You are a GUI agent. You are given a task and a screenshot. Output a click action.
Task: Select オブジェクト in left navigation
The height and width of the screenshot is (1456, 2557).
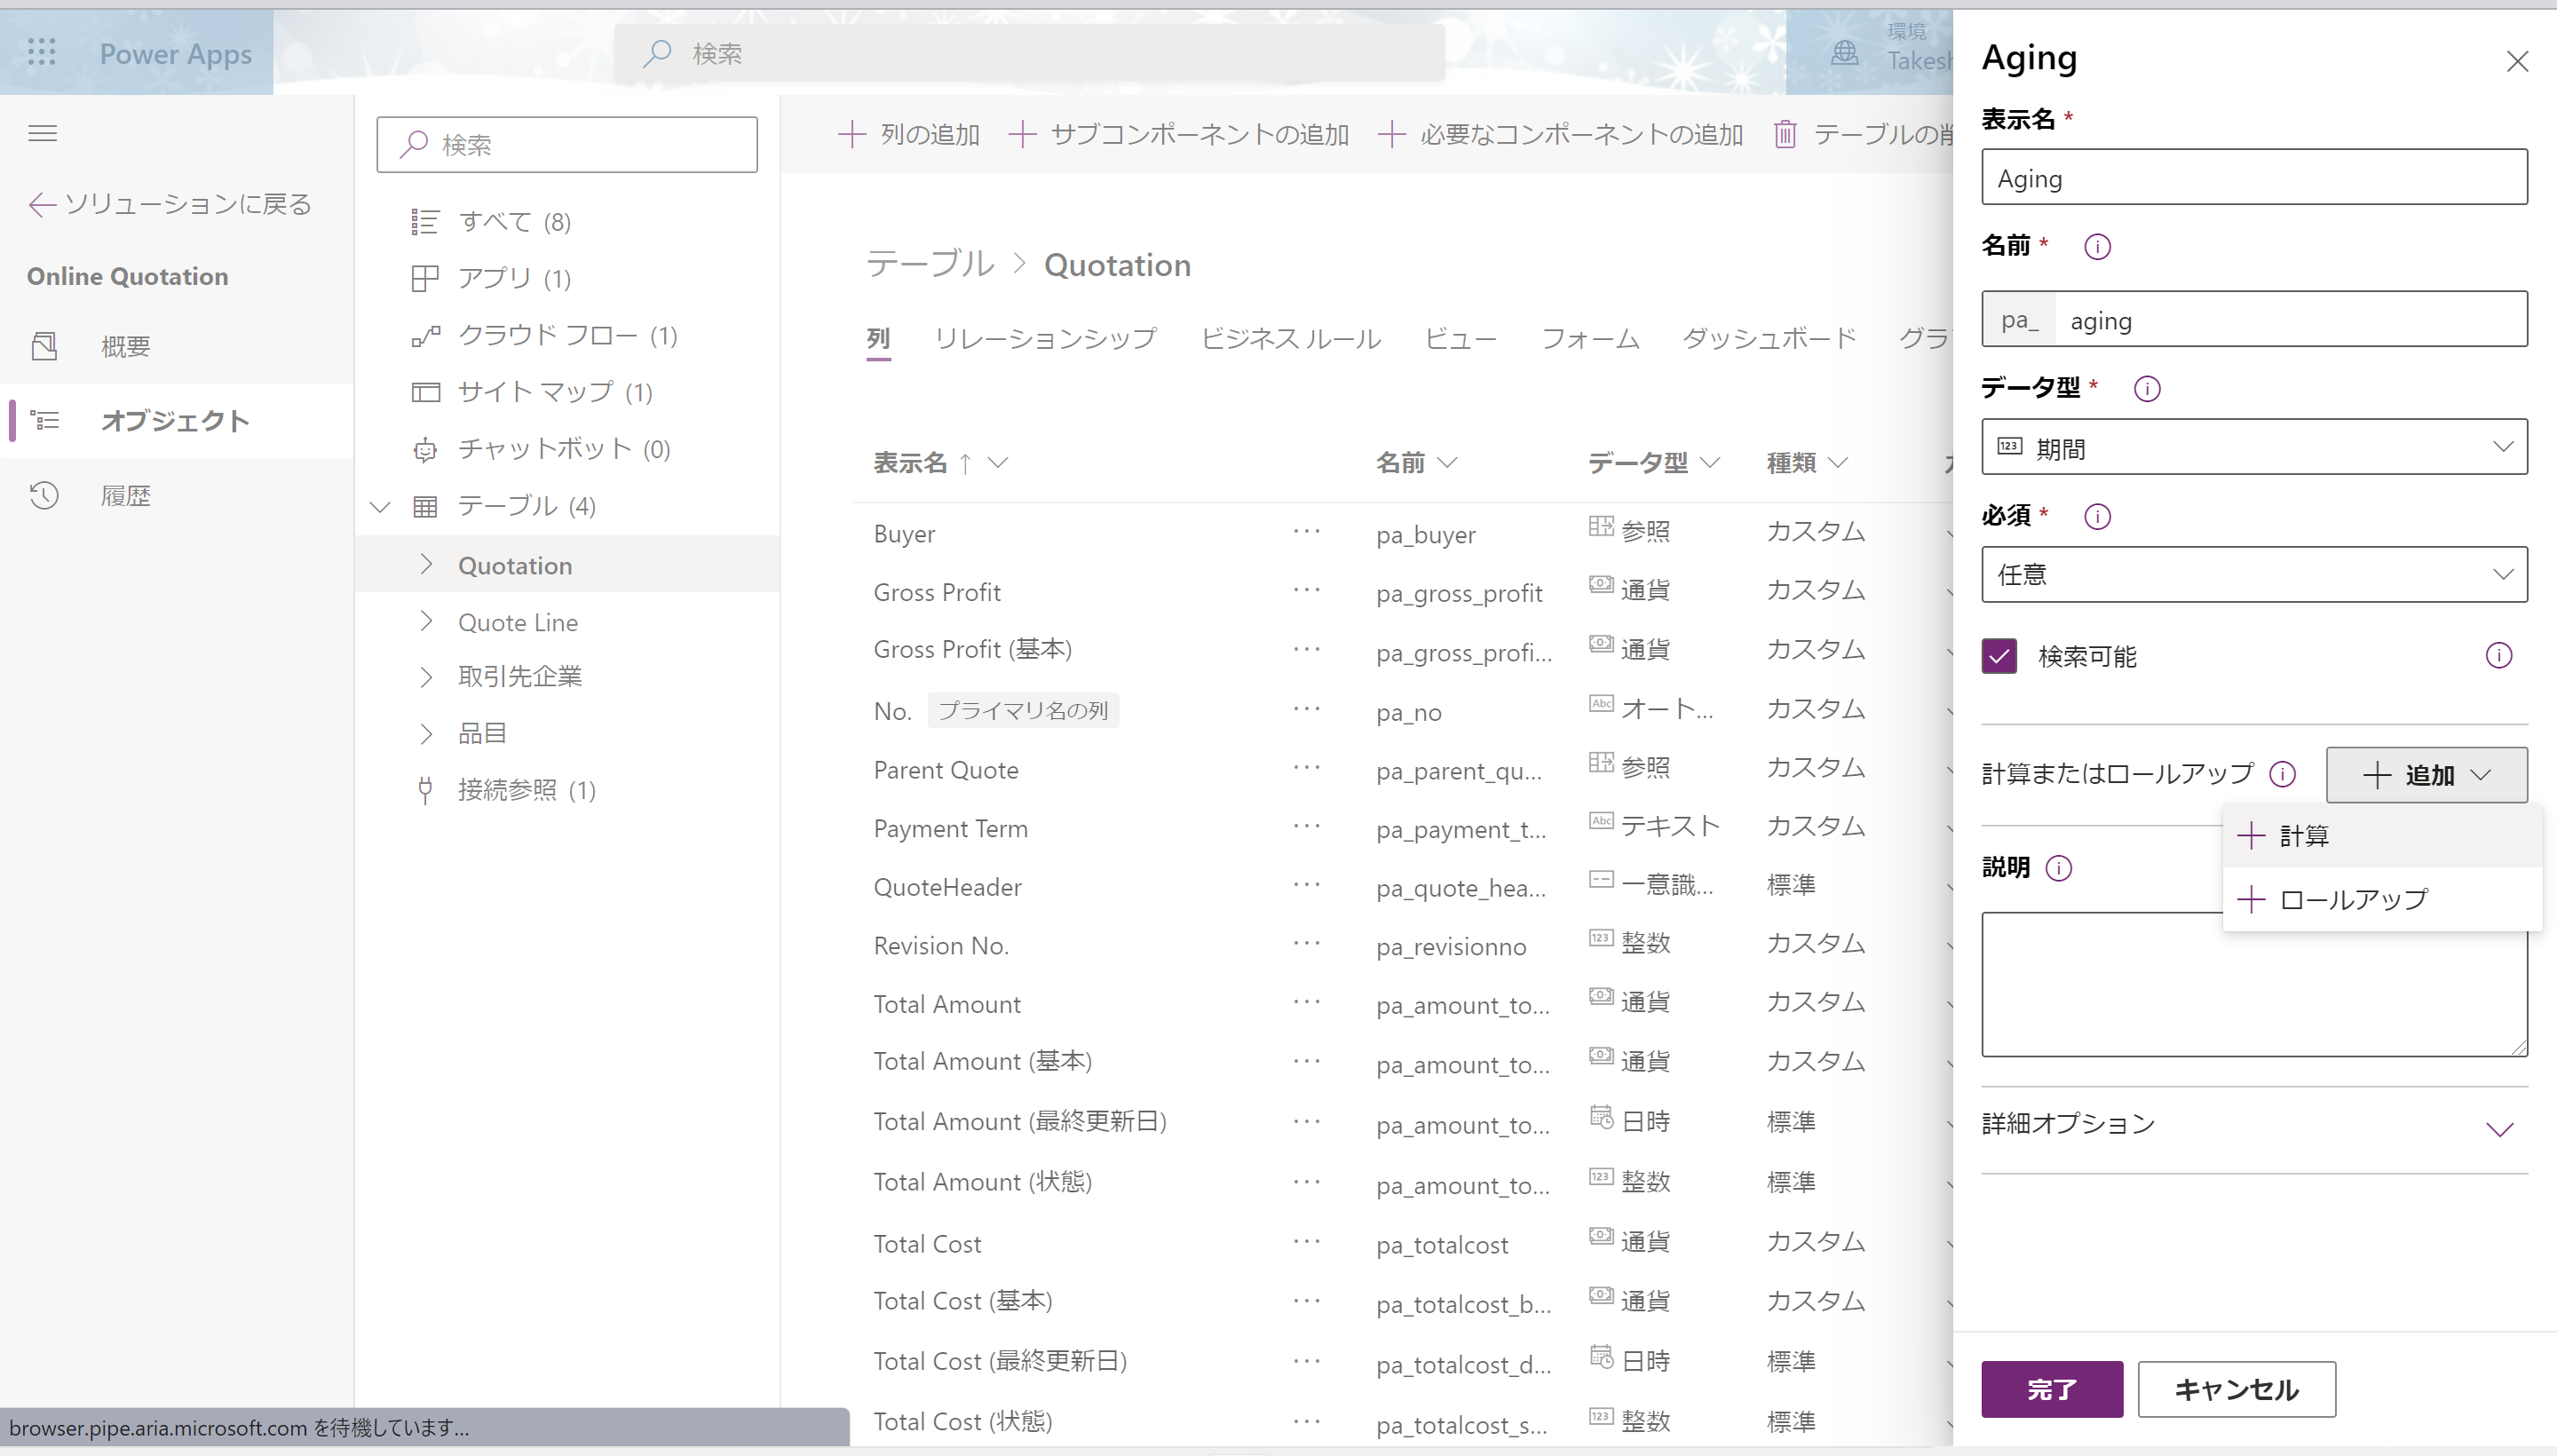[x=177, y=421]
